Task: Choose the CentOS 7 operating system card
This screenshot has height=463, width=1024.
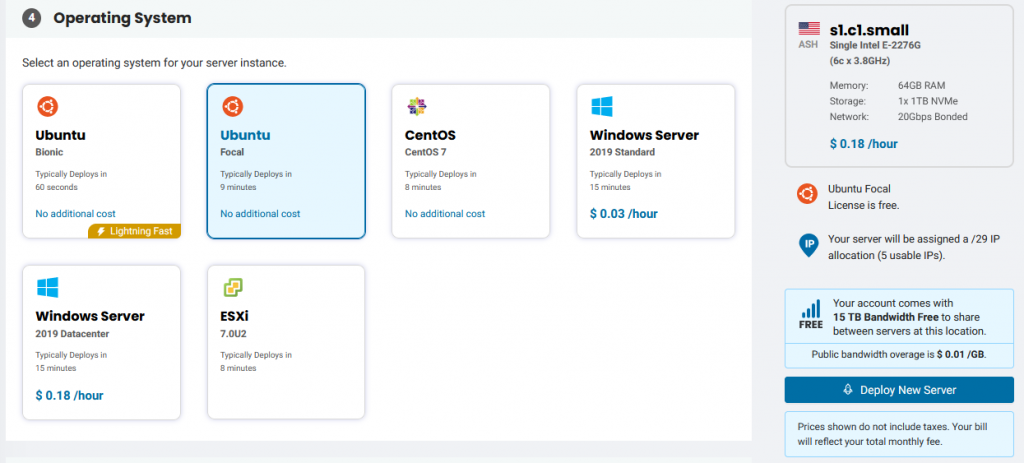Action: [471, 161]
